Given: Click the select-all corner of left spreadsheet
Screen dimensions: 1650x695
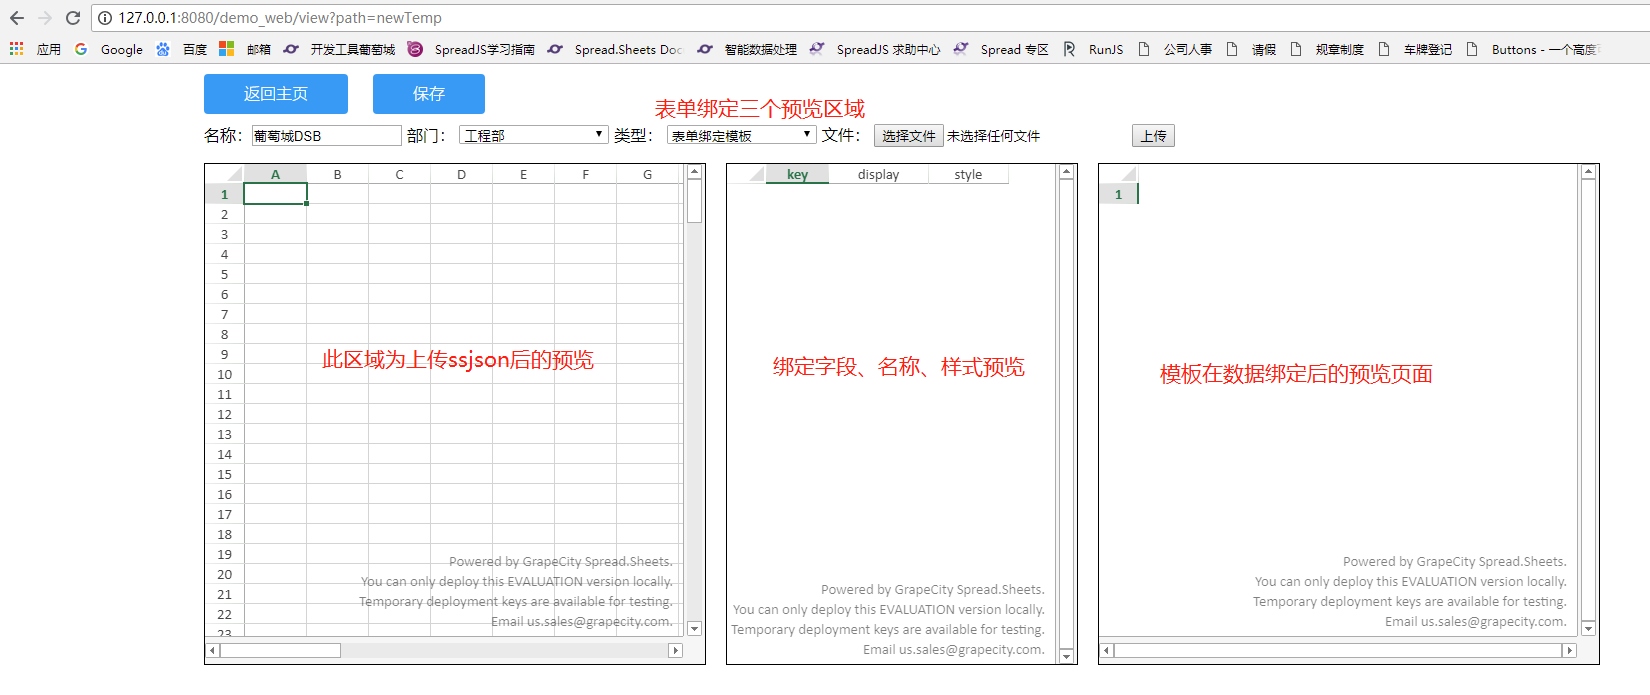Looking at the screenshot, I should 224,174.
